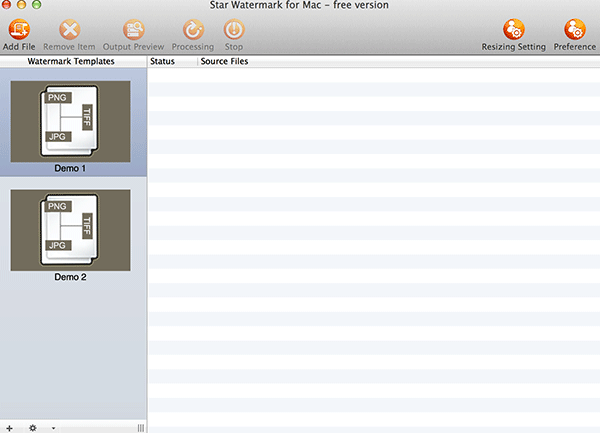Open the Preference settings icon
The image size is (600, 433).
574,31
